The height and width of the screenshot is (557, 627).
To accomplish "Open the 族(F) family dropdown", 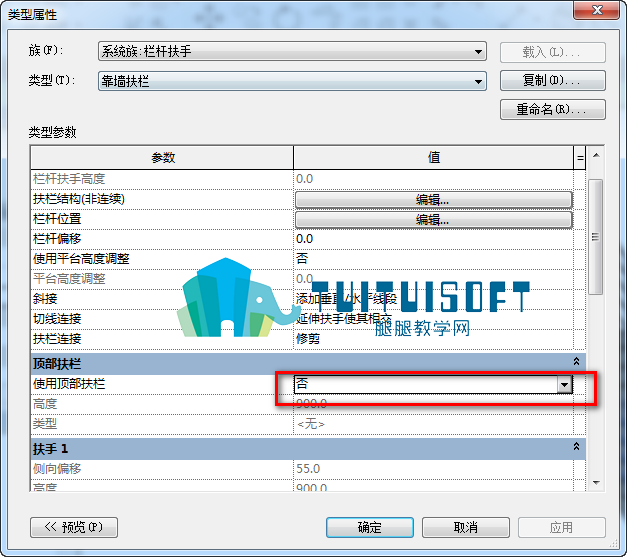I will (x=292, y=51).
